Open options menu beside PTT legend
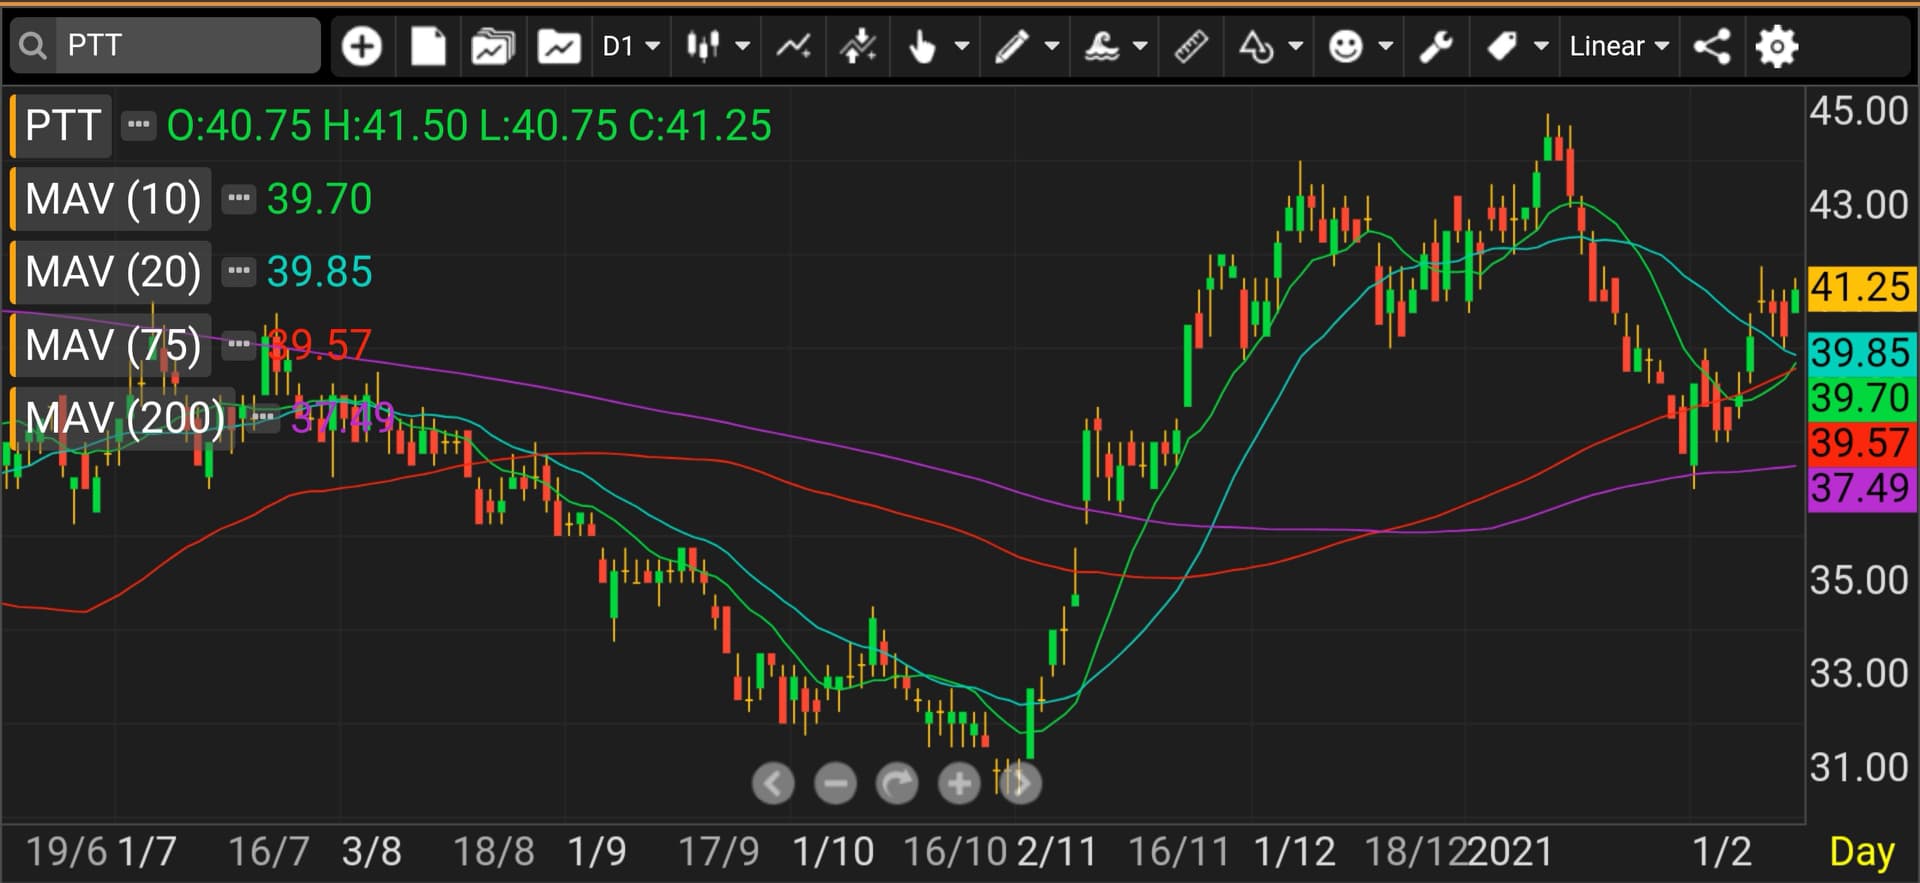Viewport: 1920px width, 883px height. click(139, 126)
